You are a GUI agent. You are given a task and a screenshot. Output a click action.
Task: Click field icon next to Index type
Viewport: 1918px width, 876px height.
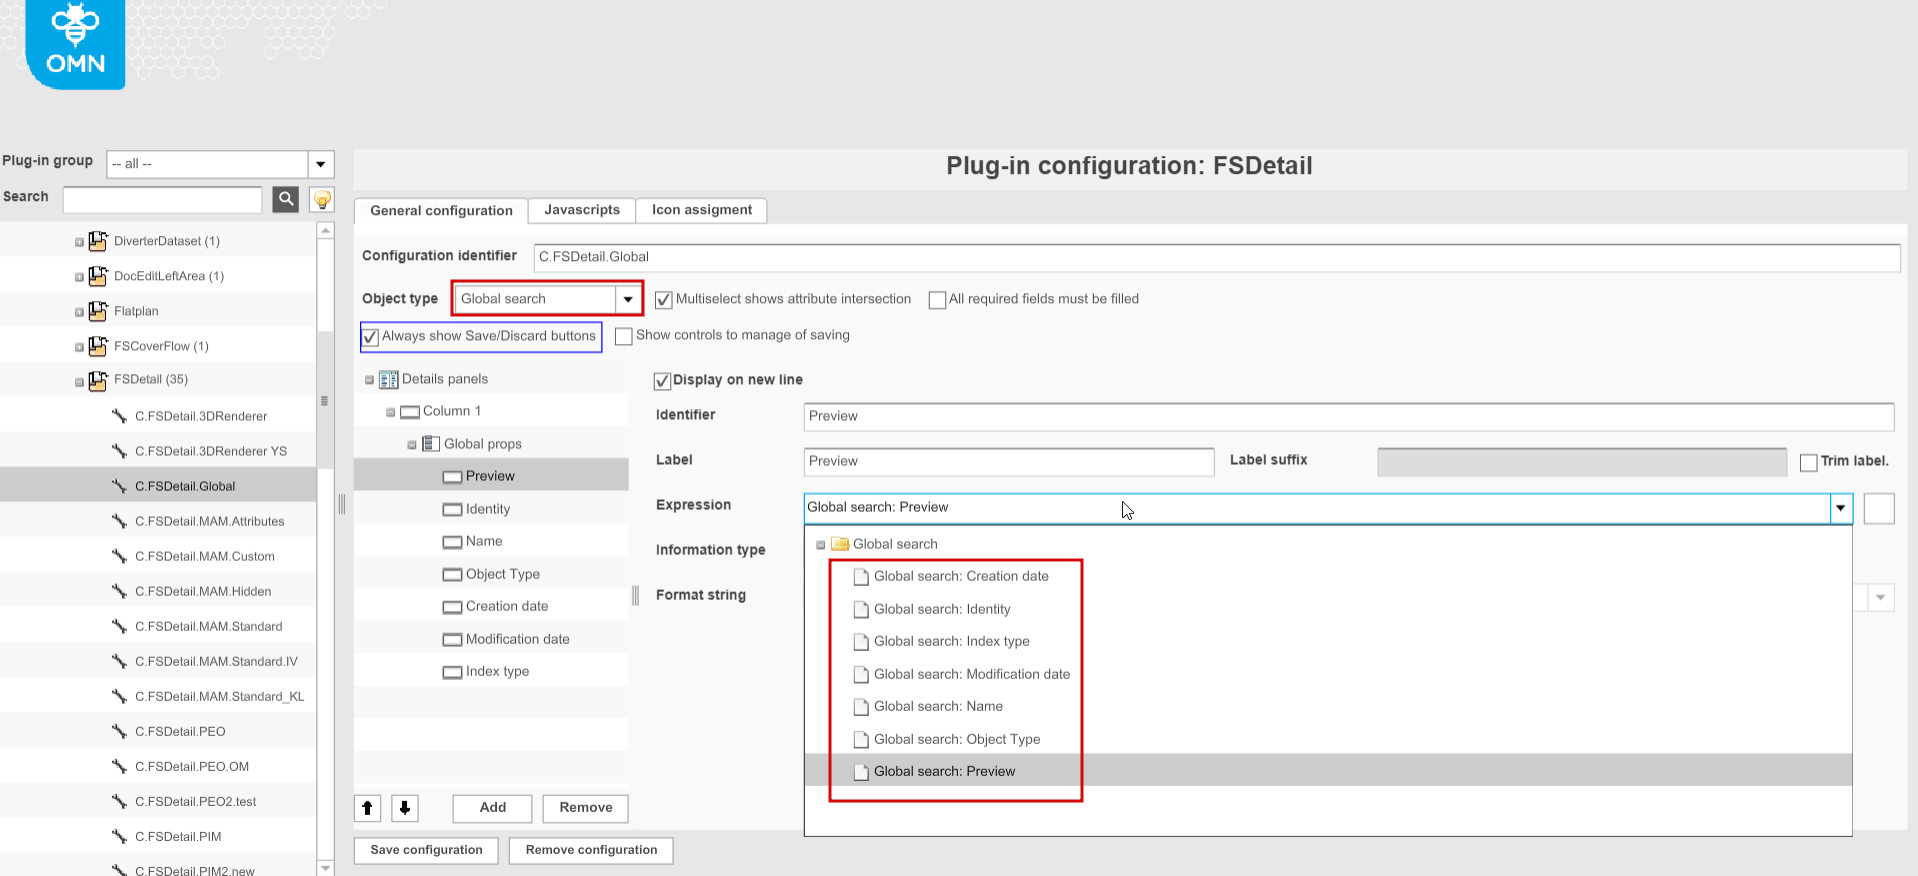point(453,672)
